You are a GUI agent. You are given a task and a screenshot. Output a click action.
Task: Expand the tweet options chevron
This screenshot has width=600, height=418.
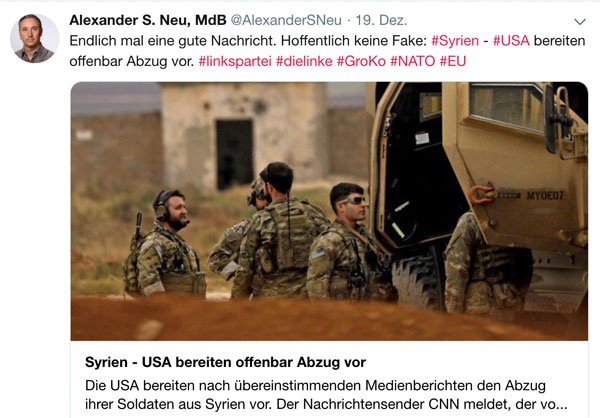point(580,22)
